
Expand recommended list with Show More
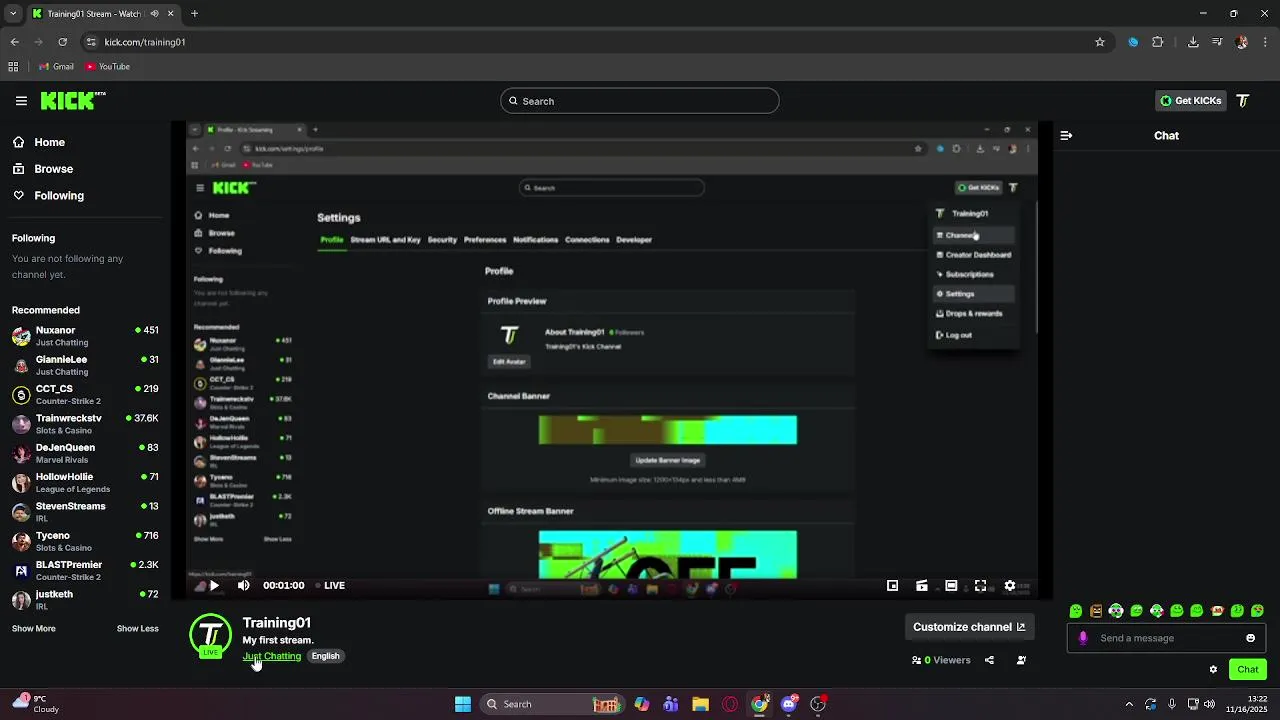point(34,629)
